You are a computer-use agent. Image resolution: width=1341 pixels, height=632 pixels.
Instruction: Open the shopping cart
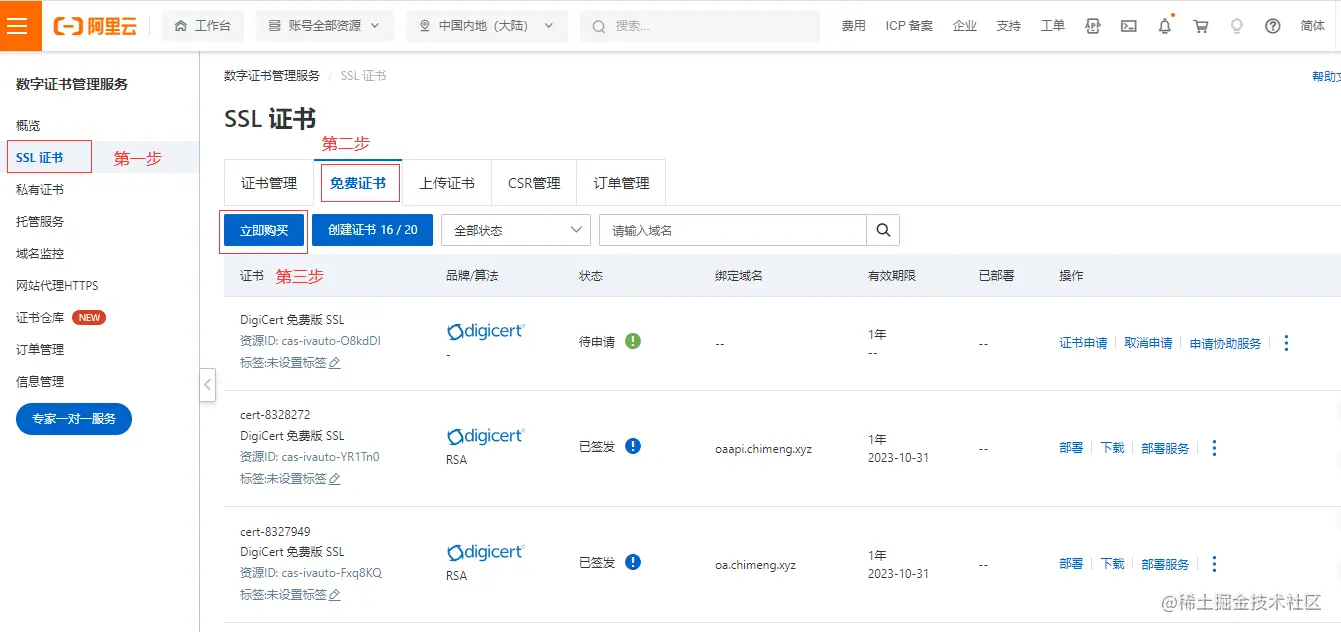coord(1201,26)
